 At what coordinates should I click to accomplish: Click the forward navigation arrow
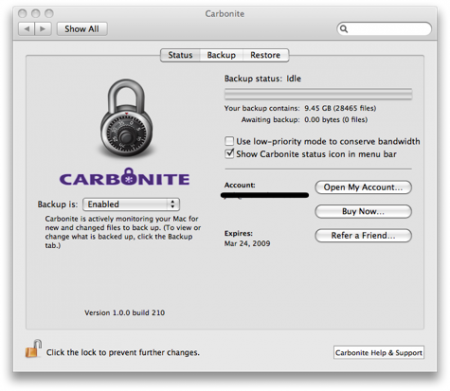coord(43,29)
